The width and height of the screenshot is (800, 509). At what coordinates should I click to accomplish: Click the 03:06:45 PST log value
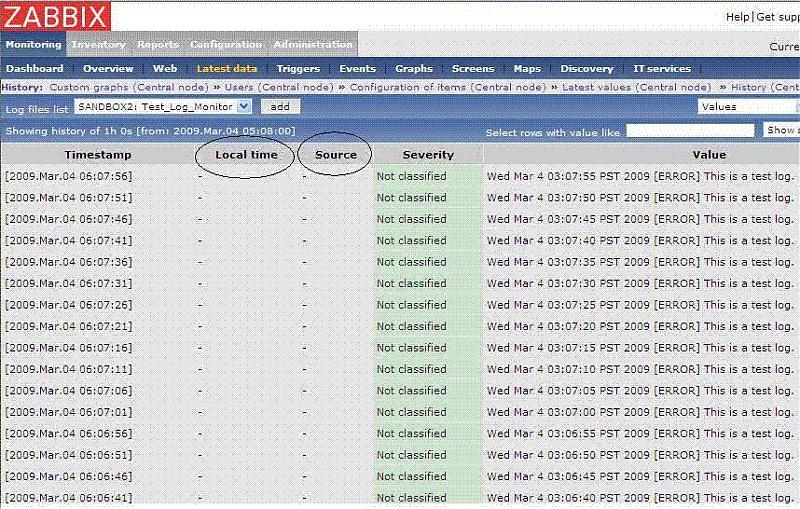(x=640, y=476)
